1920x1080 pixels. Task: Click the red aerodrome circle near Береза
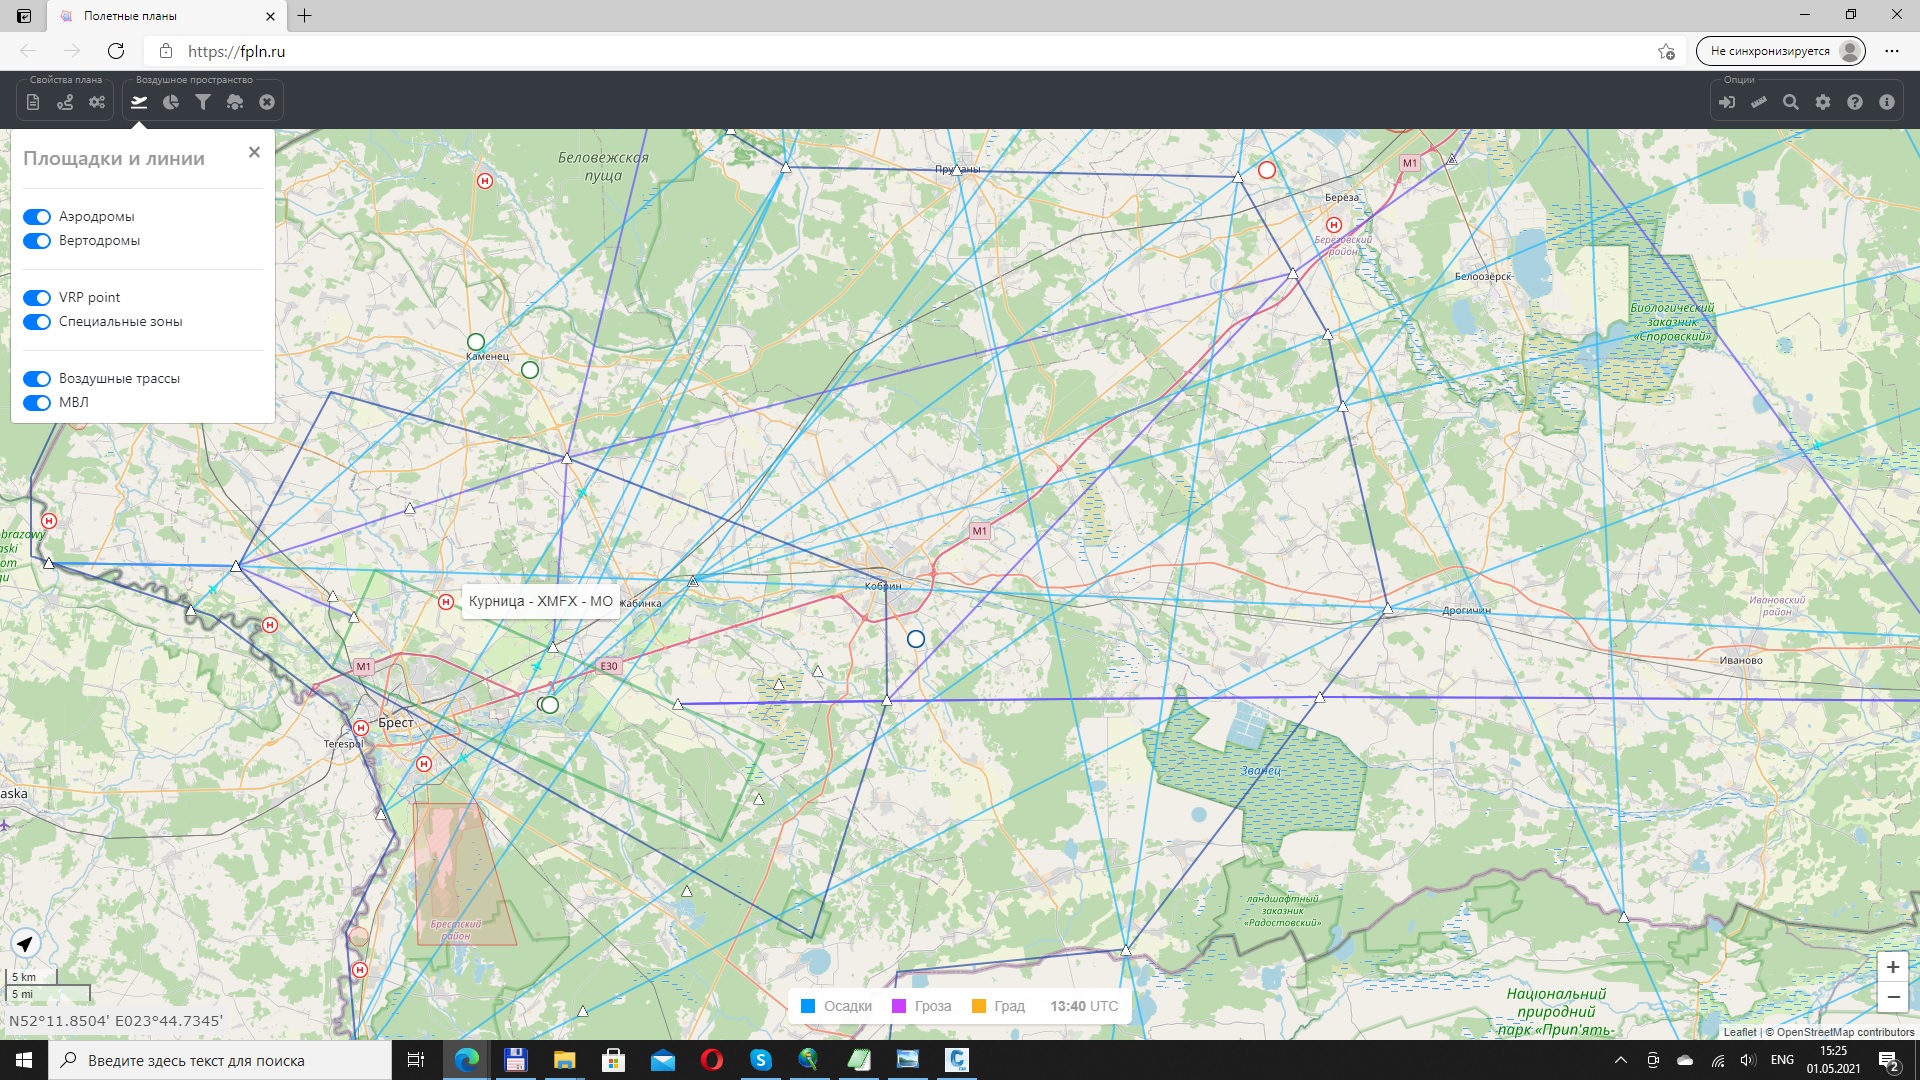coord(1267,170)
